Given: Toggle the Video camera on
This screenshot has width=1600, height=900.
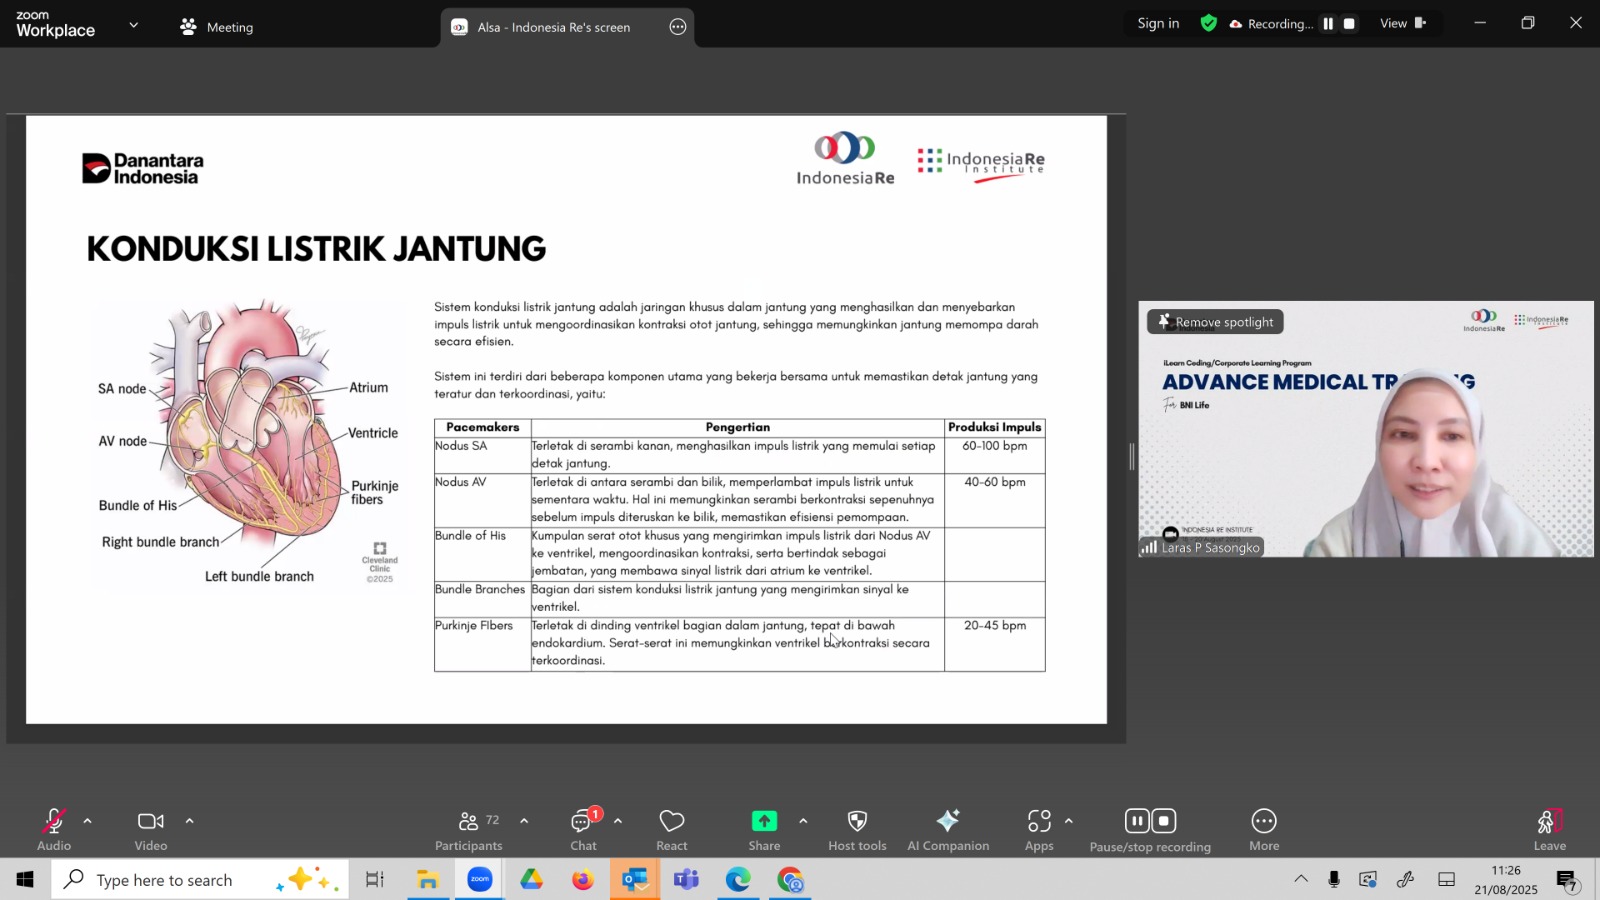Looking at the screenshot, I should click(x=151, y=822).
